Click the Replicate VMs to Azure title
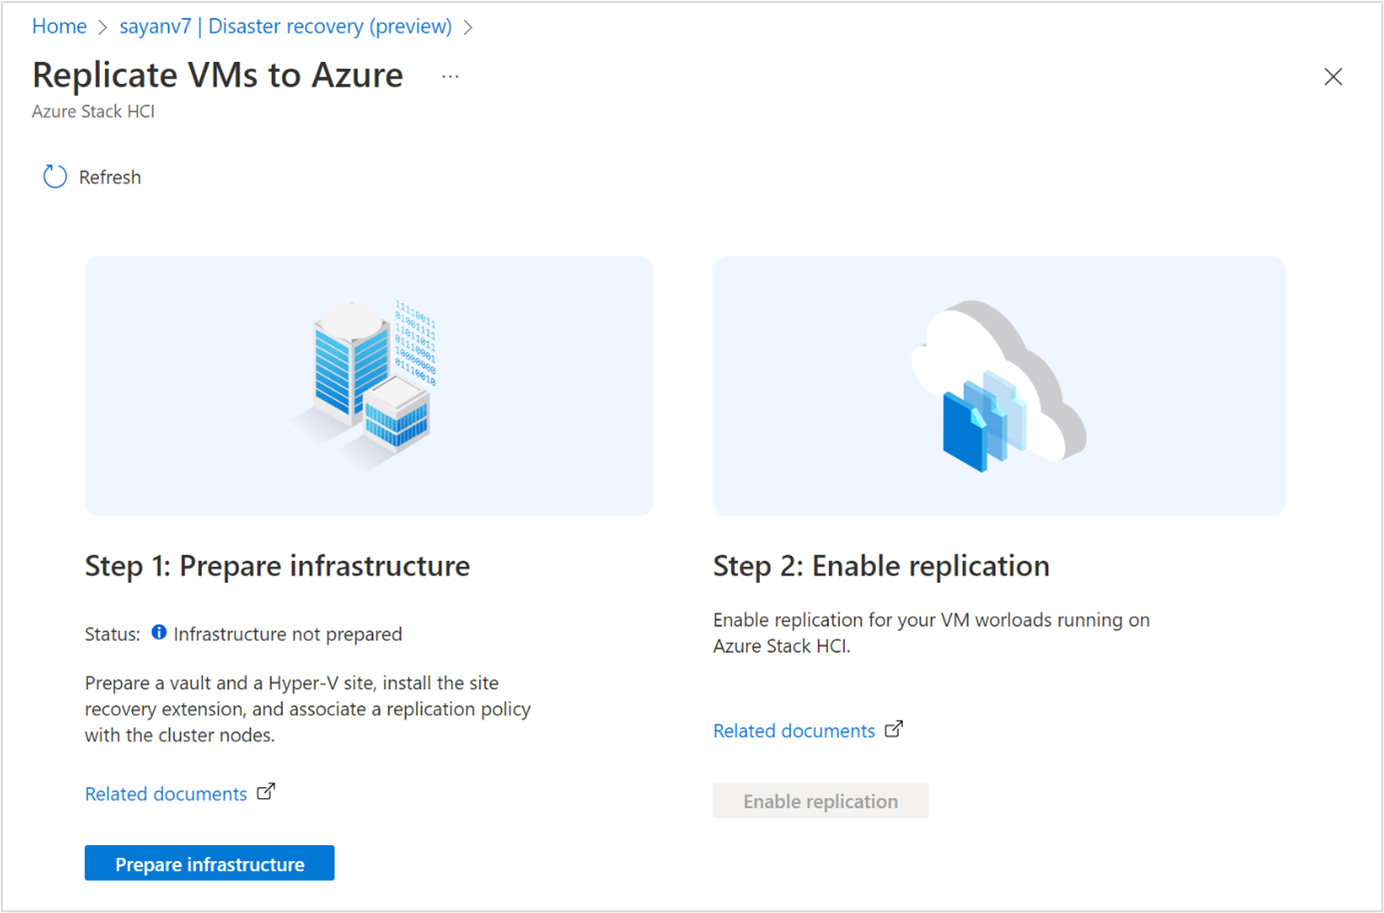The width and height of the screenshot is (1384, 913). click(218, 75)
